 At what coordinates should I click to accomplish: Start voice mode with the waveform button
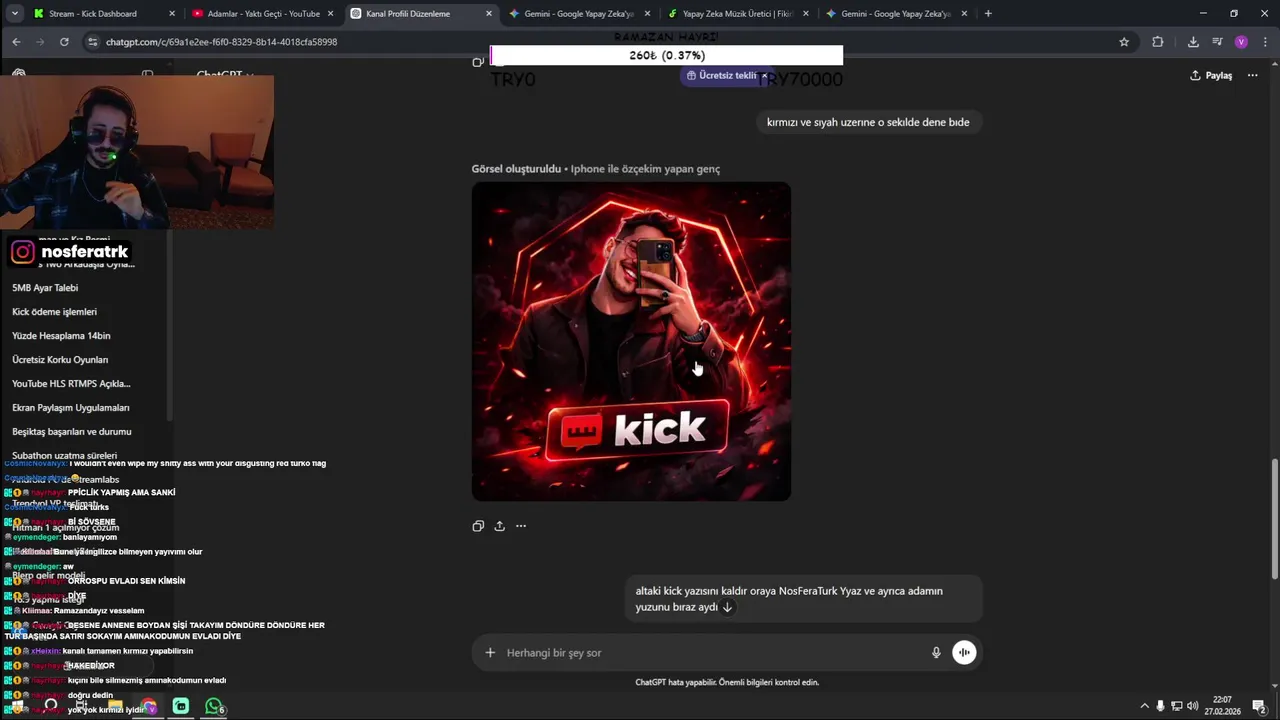pyautogui.click(x=964, y=653)
